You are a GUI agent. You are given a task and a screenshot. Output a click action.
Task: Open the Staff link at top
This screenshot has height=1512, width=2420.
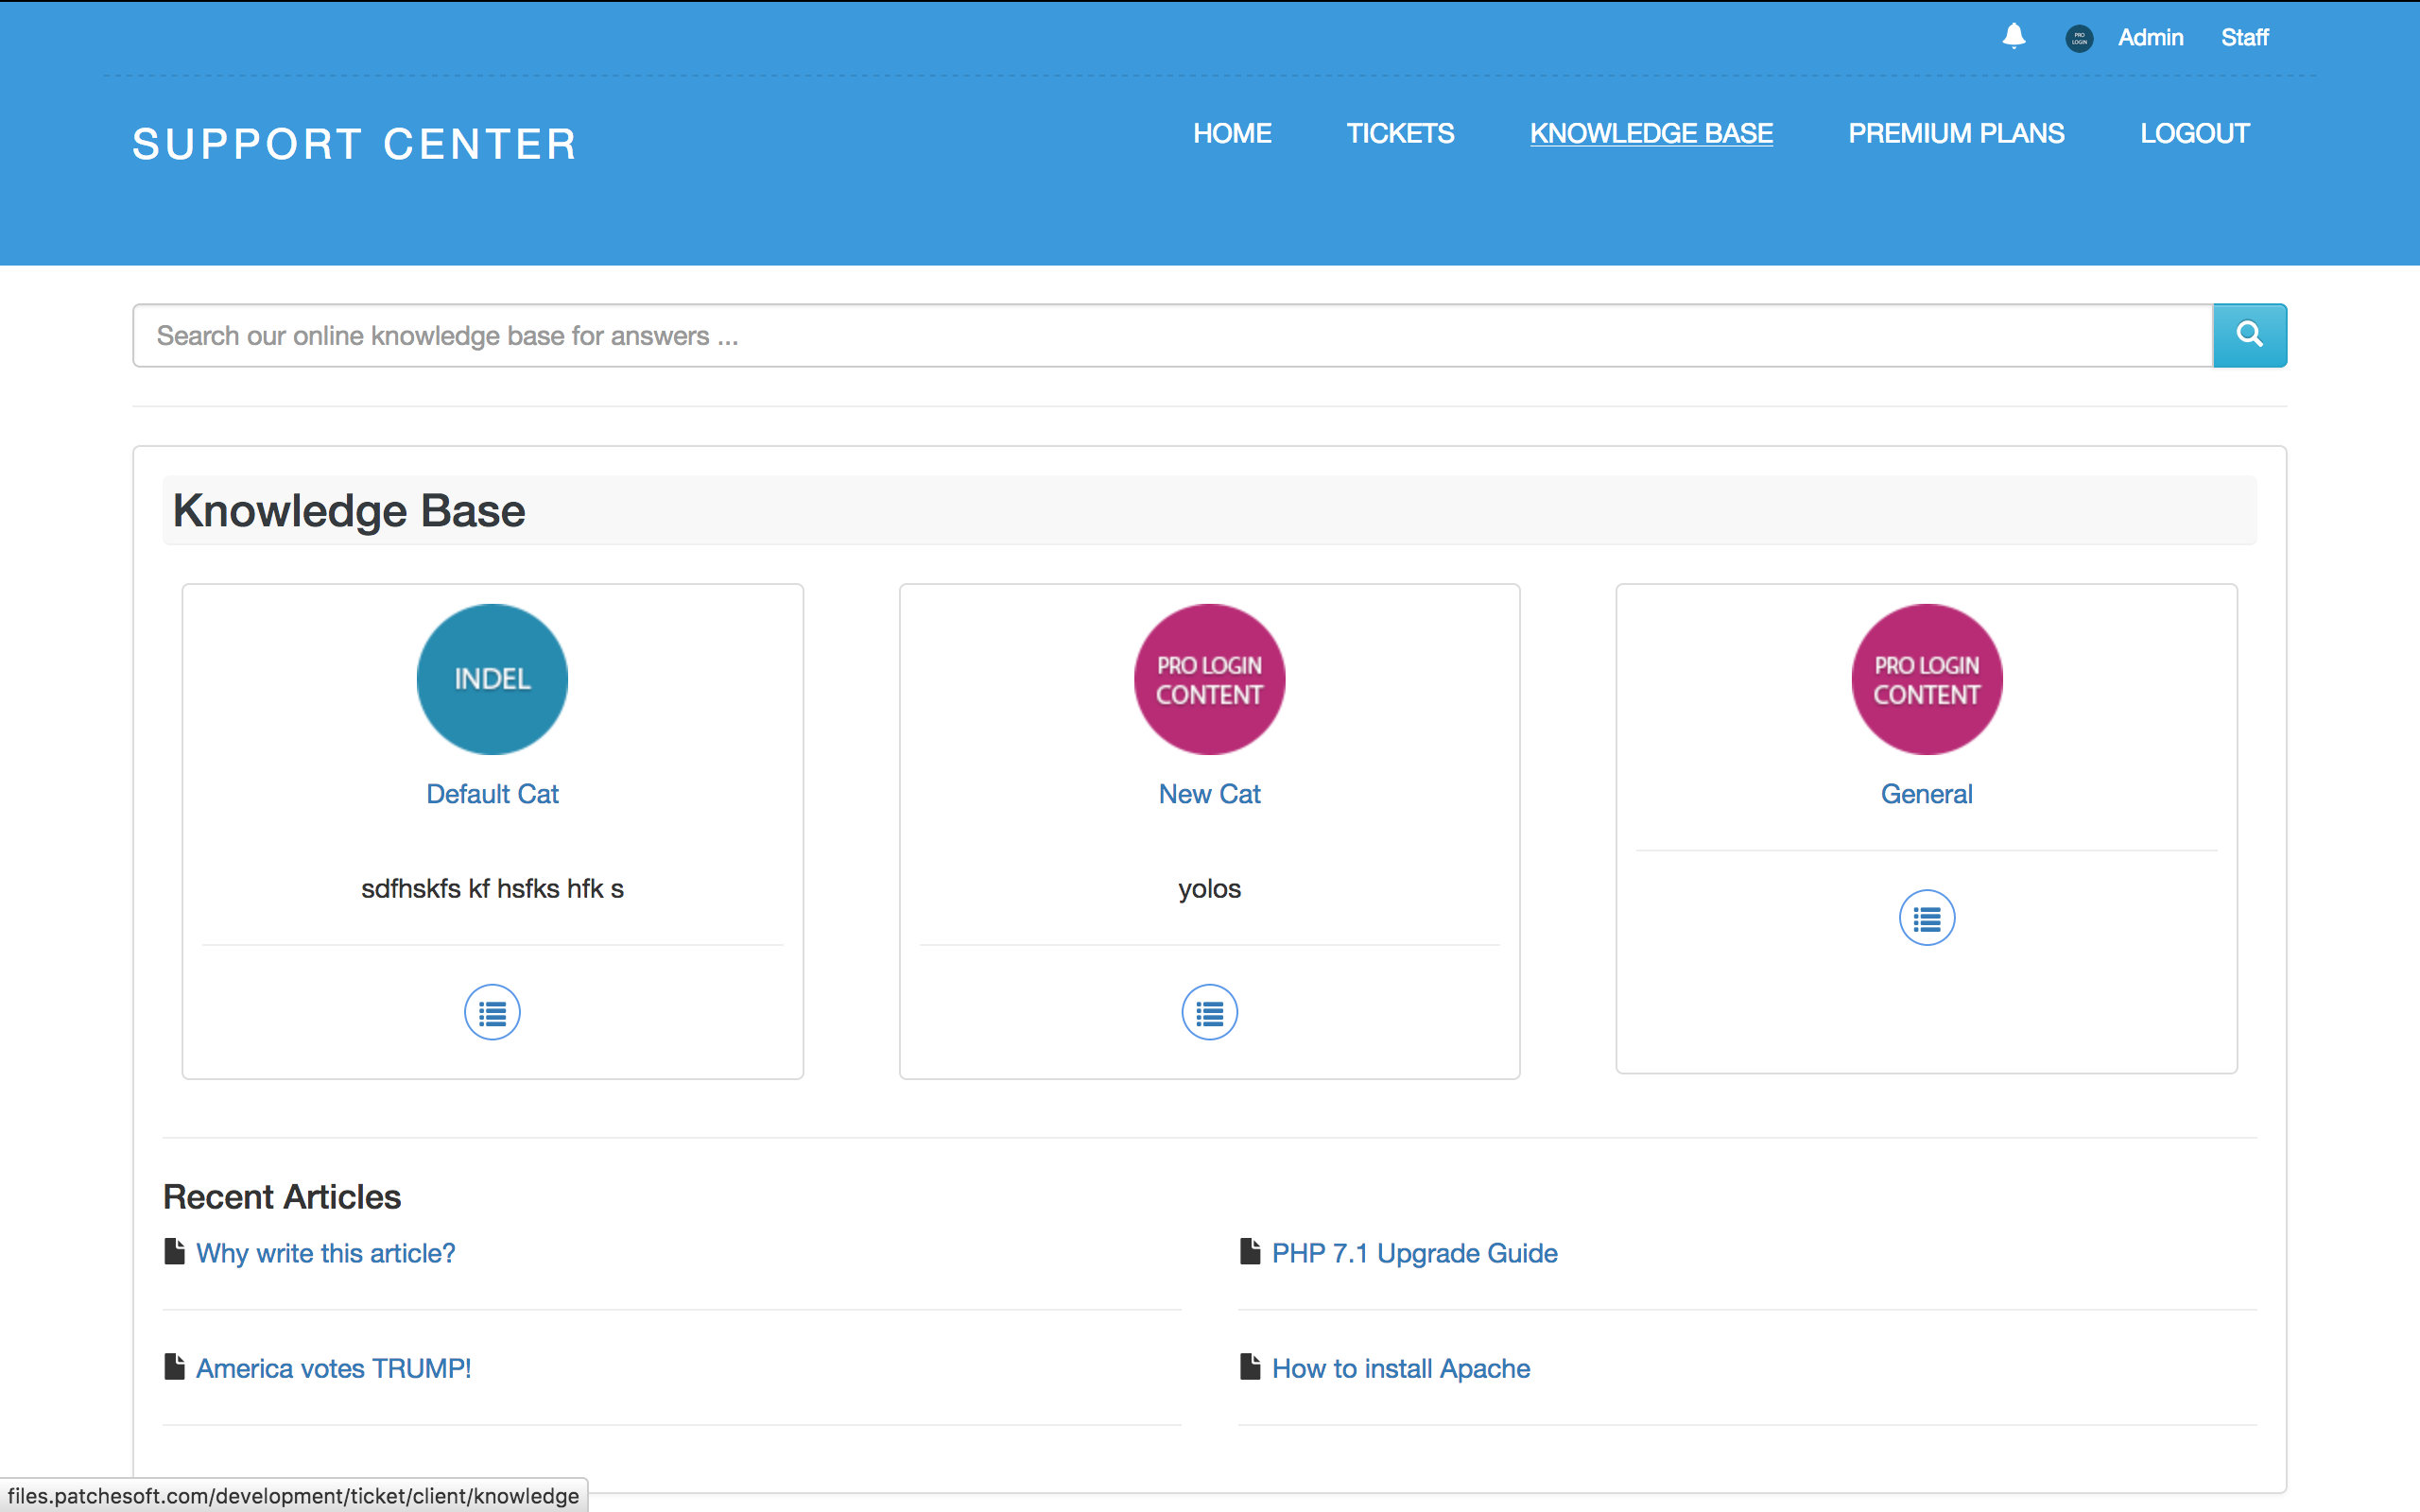(2244, 38)
